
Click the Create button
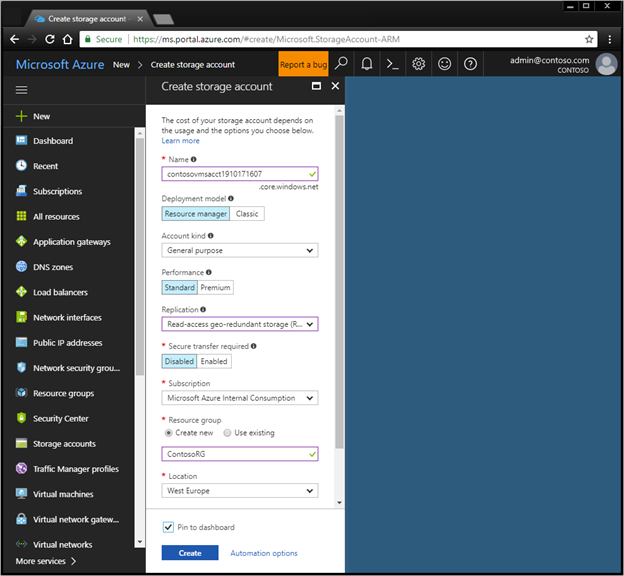click(190, 553)
